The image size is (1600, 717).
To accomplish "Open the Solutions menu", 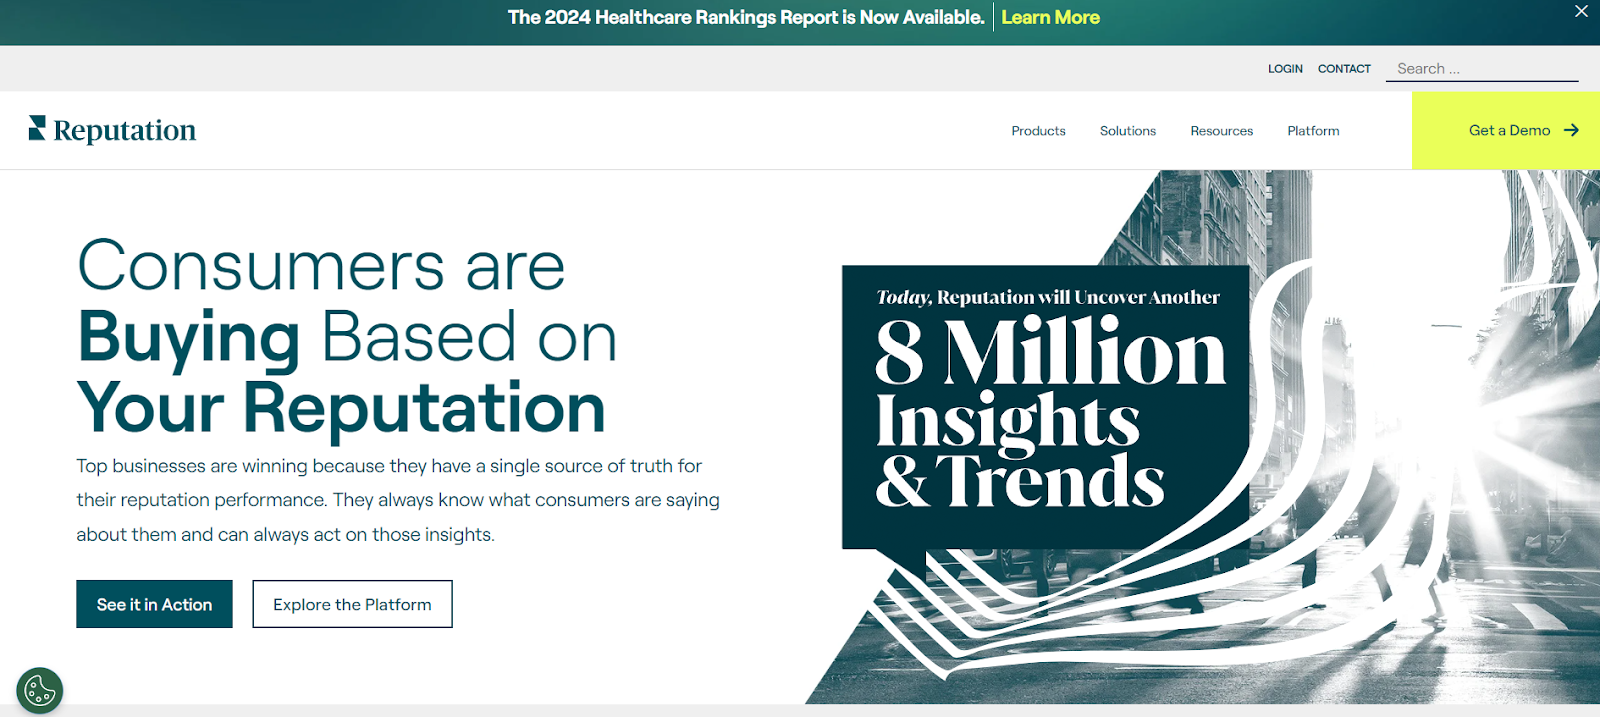I will [1128, 131].
